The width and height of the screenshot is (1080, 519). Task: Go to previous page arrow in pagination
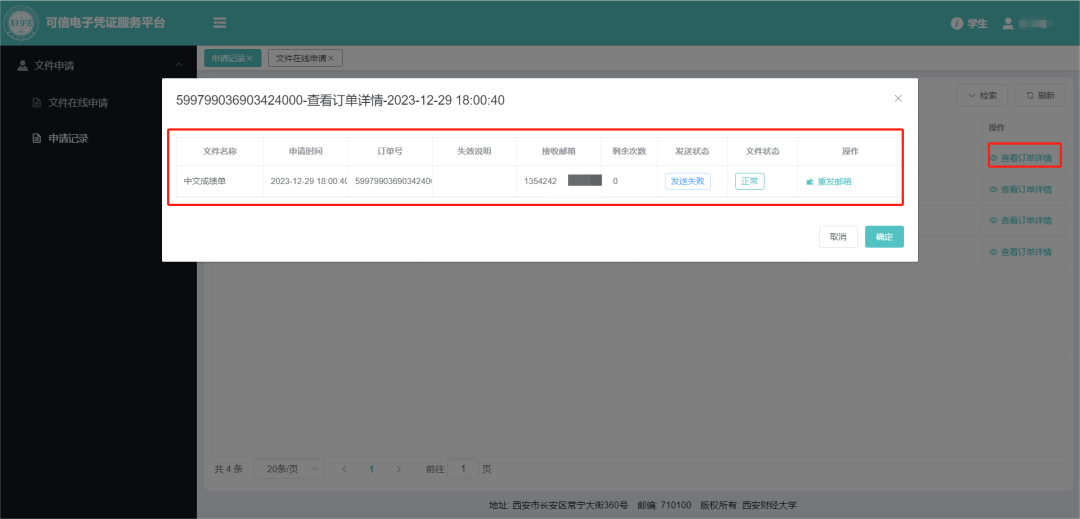(x=344, y=469)
